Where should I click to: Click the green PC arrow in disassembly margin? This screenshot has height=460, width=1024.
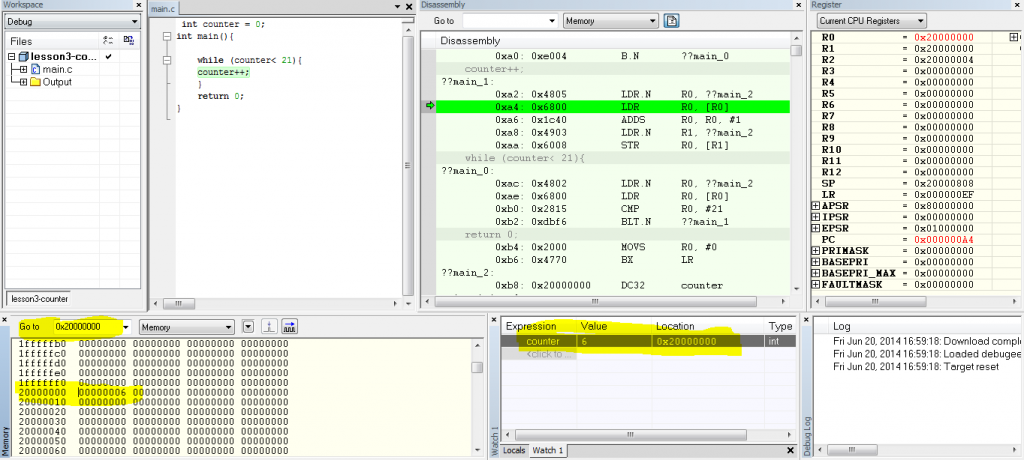click(x=430, y=106)
